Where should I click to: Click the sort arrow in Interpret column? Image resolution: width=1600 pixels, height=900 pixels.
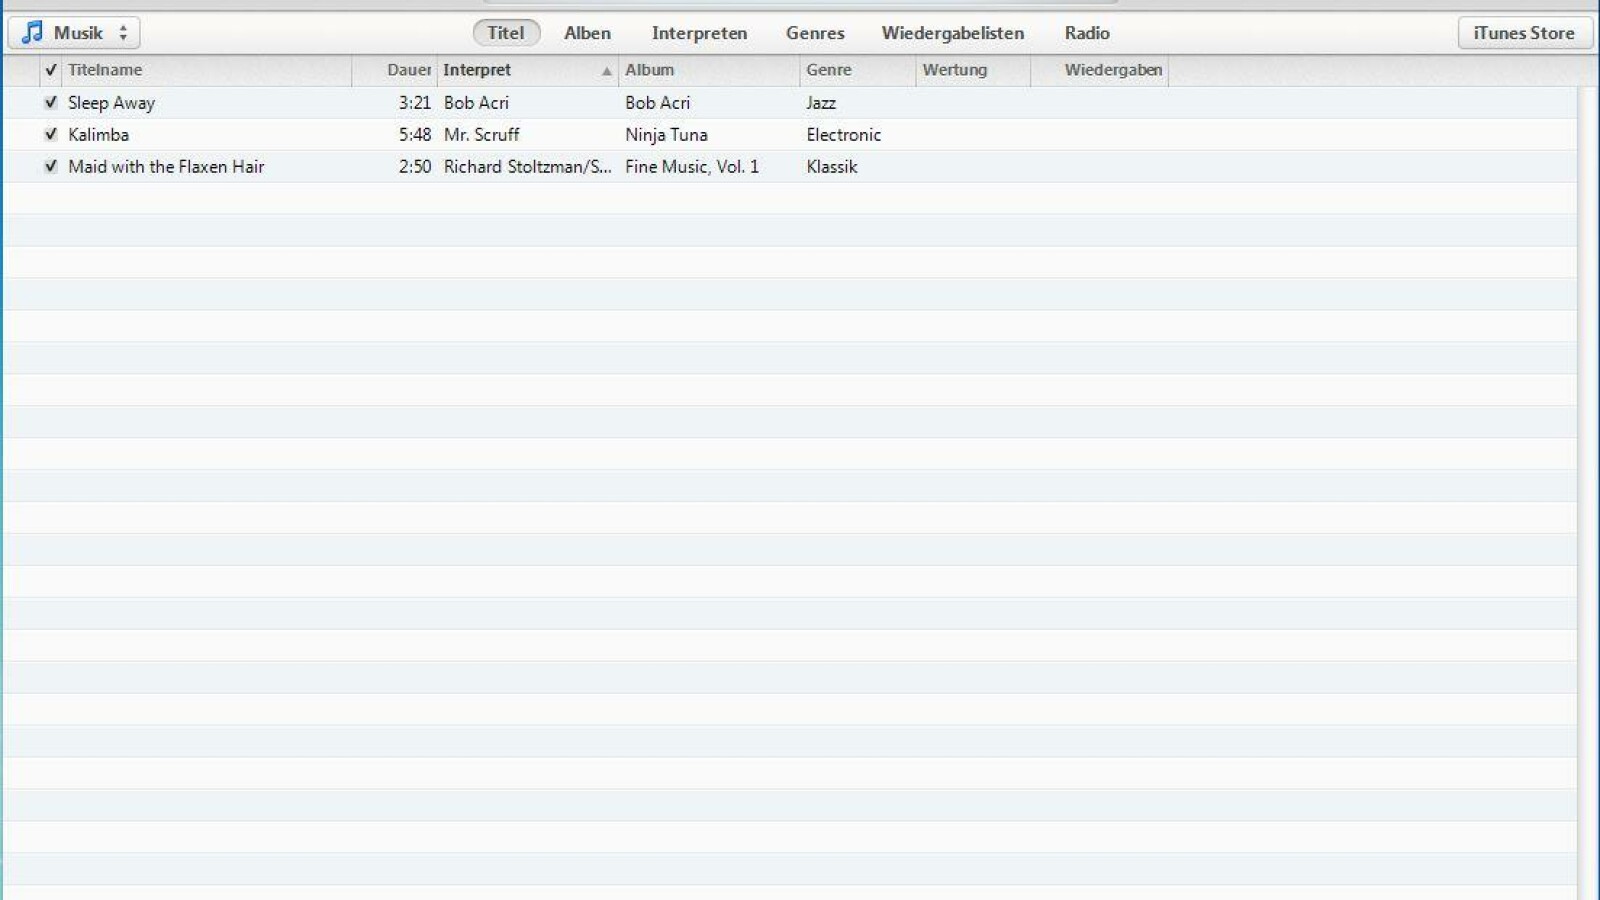coord(606,71)
